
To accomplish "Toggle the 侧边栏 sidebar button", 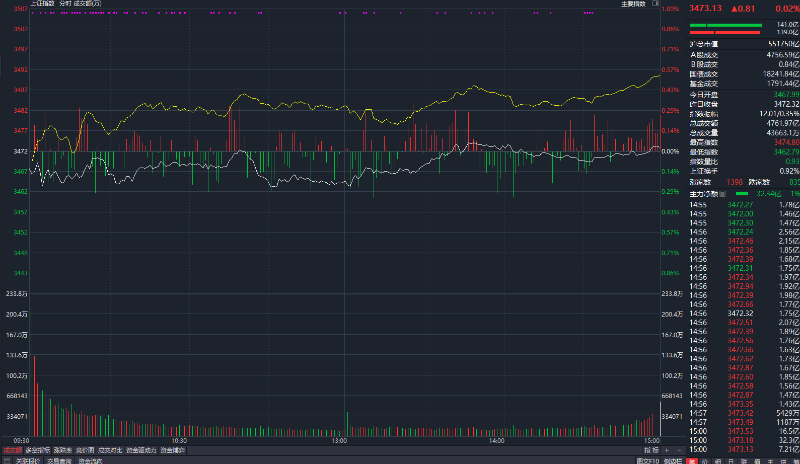I will pos(672,460).
